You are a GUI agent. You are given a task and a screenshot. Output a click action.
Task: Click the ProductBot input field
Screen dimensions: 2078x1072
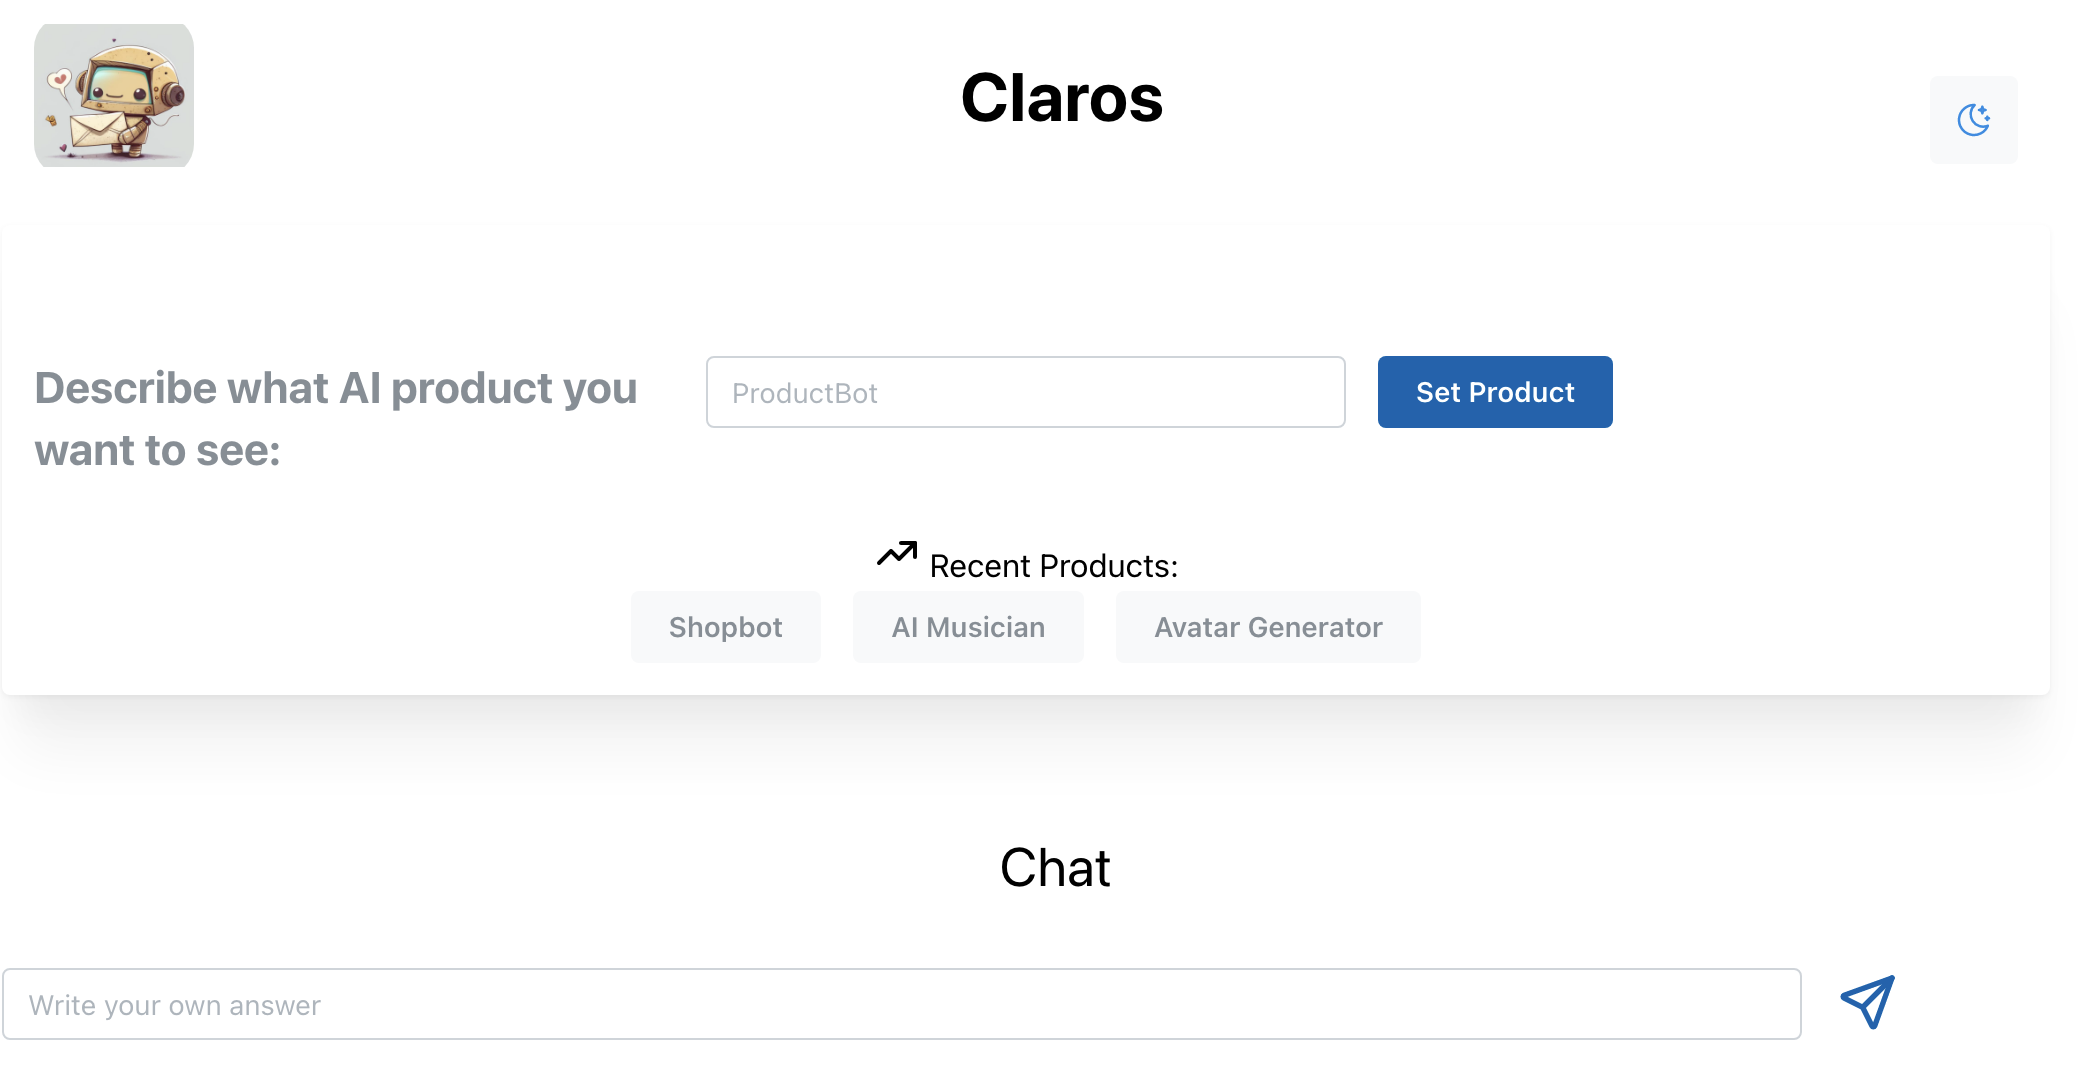tap(1025, 392)
